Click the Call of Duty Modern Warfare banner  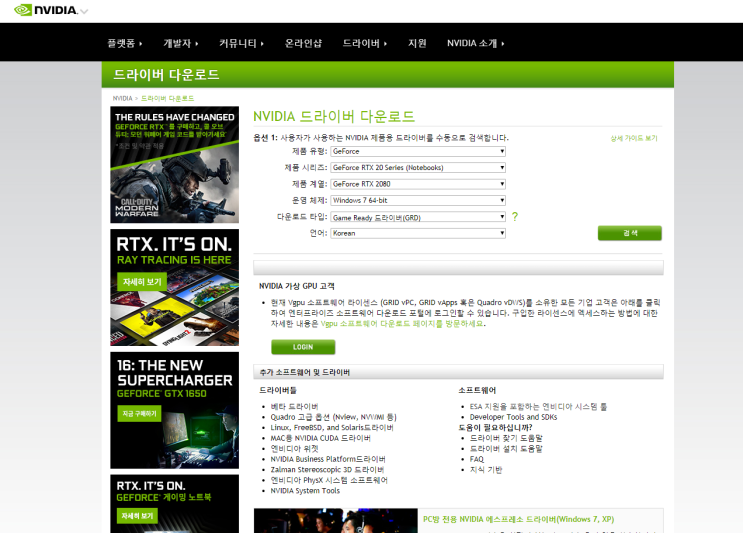(x=174, y=164)
